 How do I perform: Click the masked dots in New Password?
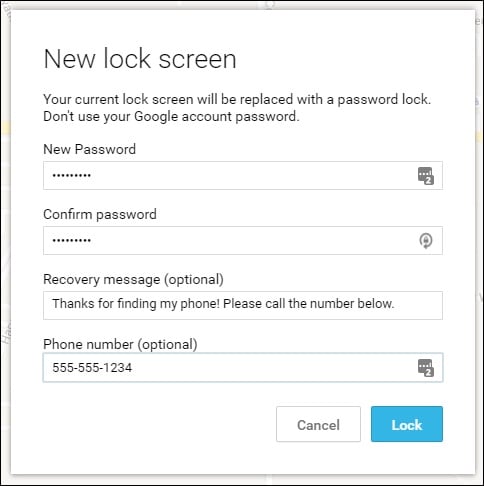pyautogui.click(x=72, y=175)
